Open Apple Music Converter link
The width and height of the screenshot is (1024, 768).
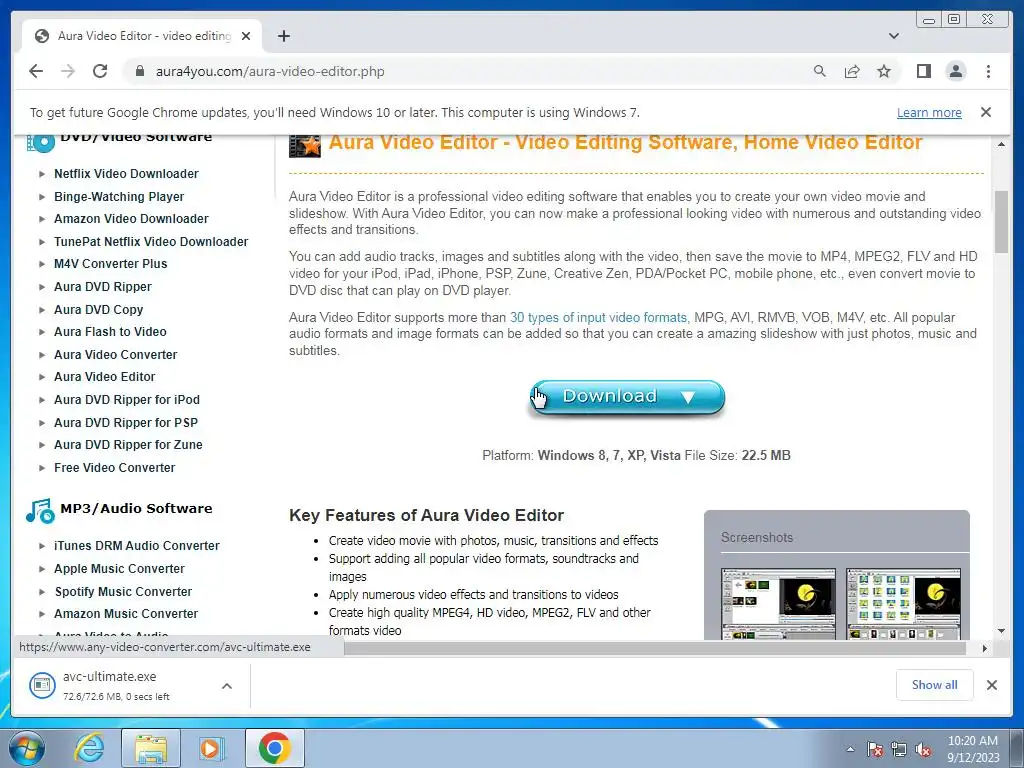120,569
